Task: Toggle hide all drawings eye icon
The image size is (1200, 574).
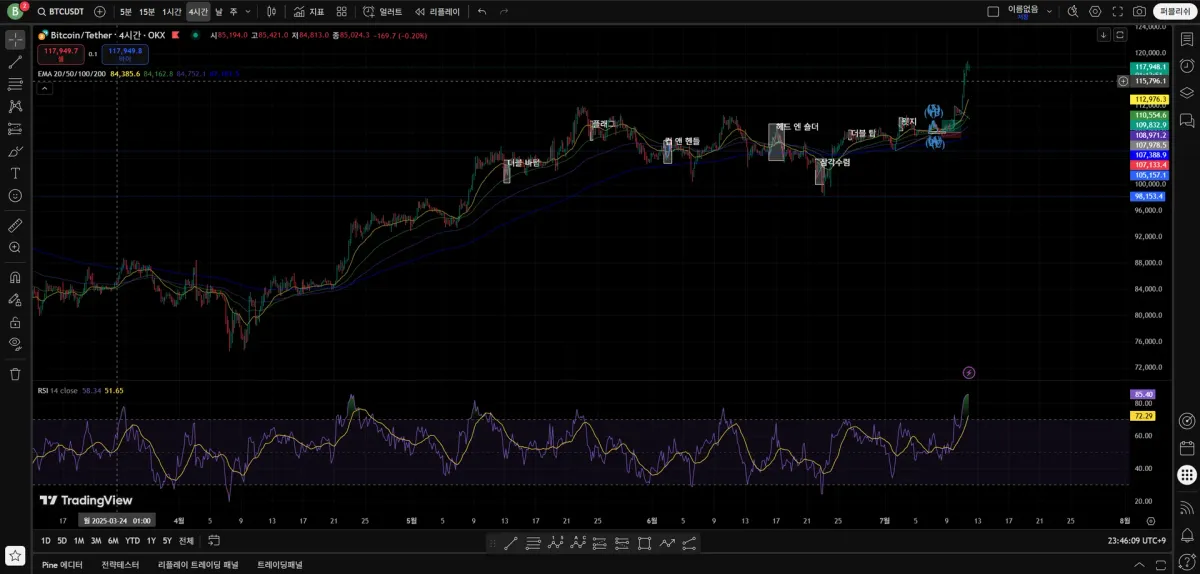Action: click(15, 344)
